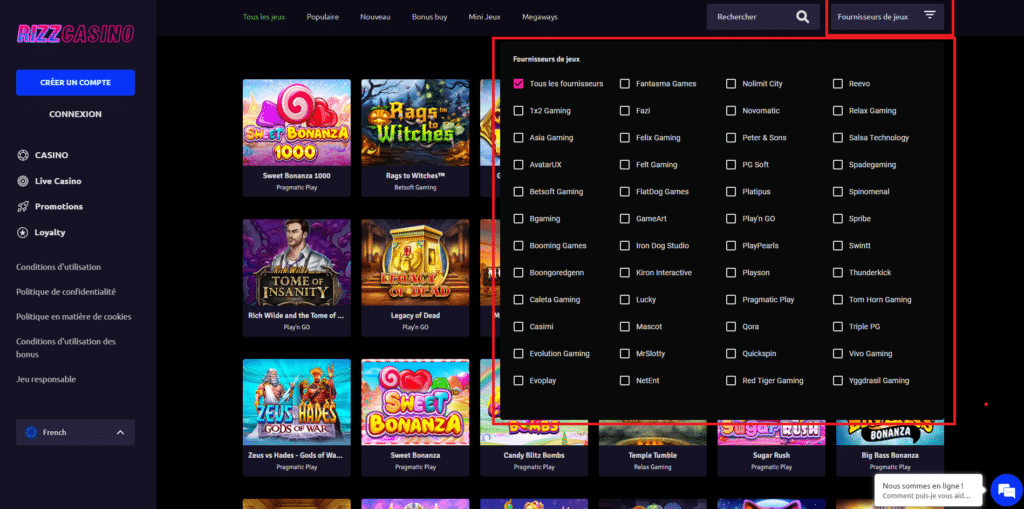The width and height of the screenshot is (1024, 509).
Task: Expand the French language chevron
Action: pos(120,433)
